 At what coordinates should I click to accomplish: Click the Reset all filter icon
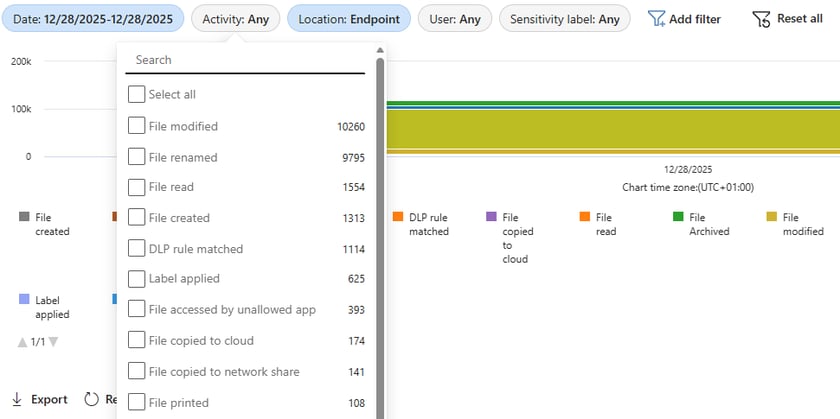click(x=761, y=19)
